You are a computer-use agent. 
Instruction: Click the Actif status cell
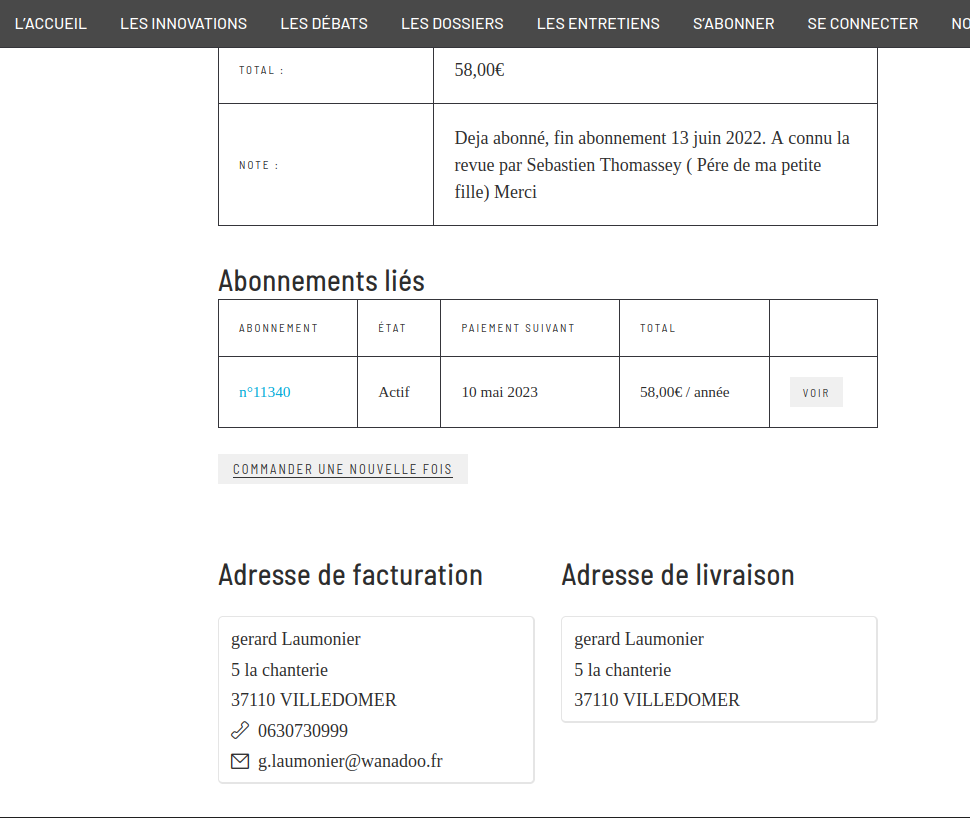[394, 392]
